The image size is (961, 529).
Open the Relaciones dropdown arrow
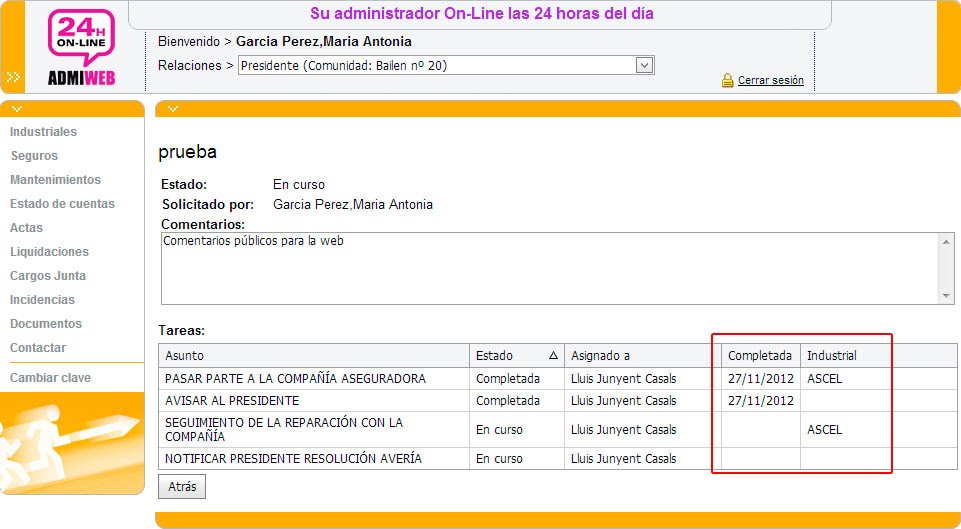pyautogui.click(x=644, y=65)
